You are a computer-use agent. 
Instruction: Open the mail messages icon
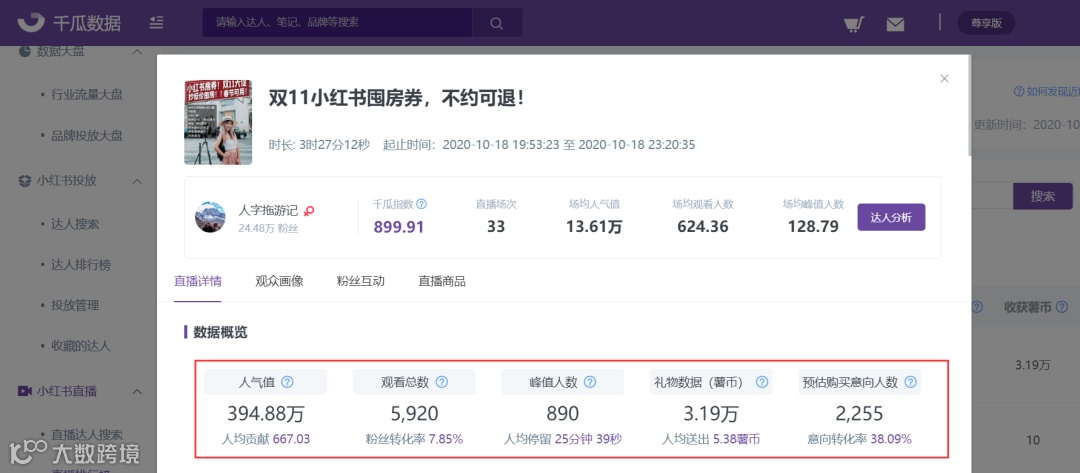pos(895,24)
